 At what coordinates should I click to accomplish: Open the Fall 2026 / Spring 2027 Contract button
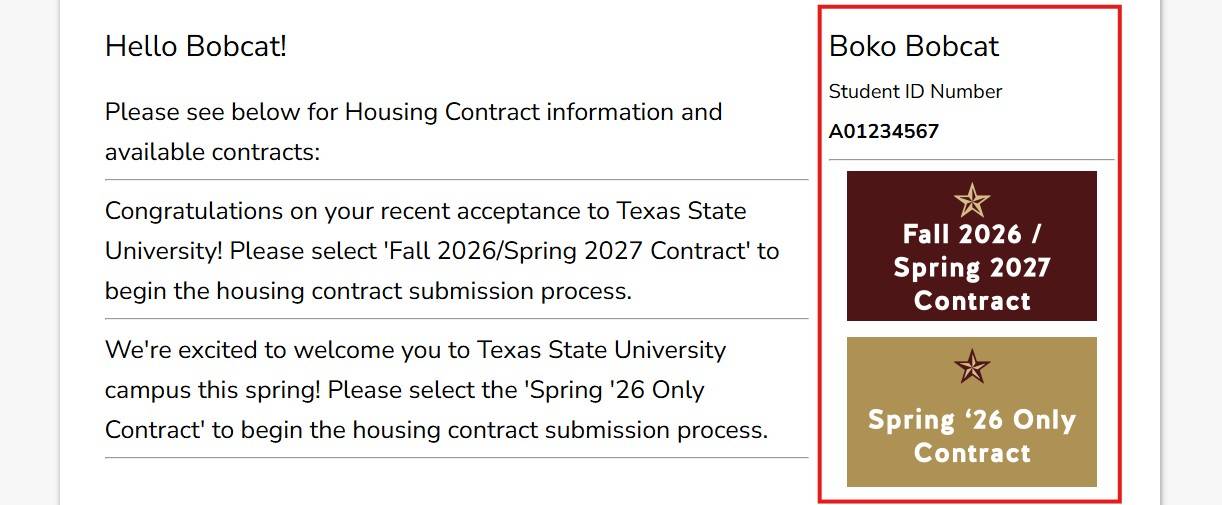coord(971,246)
